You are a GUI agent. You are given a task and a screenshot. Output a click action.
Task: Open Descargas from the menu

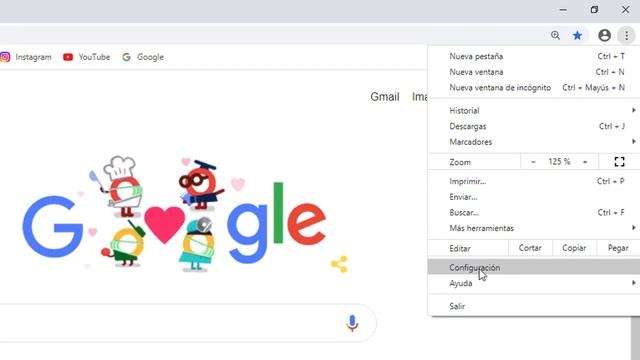coord(534,127)
